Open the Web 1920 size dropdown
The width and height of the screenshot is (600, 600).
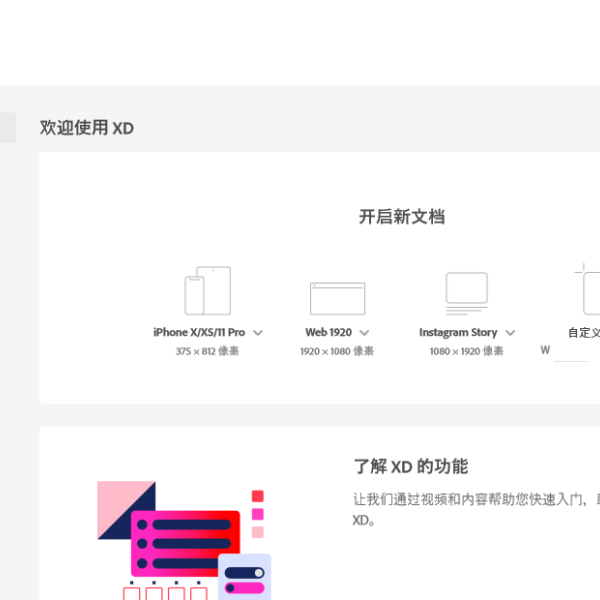[364, 333]
